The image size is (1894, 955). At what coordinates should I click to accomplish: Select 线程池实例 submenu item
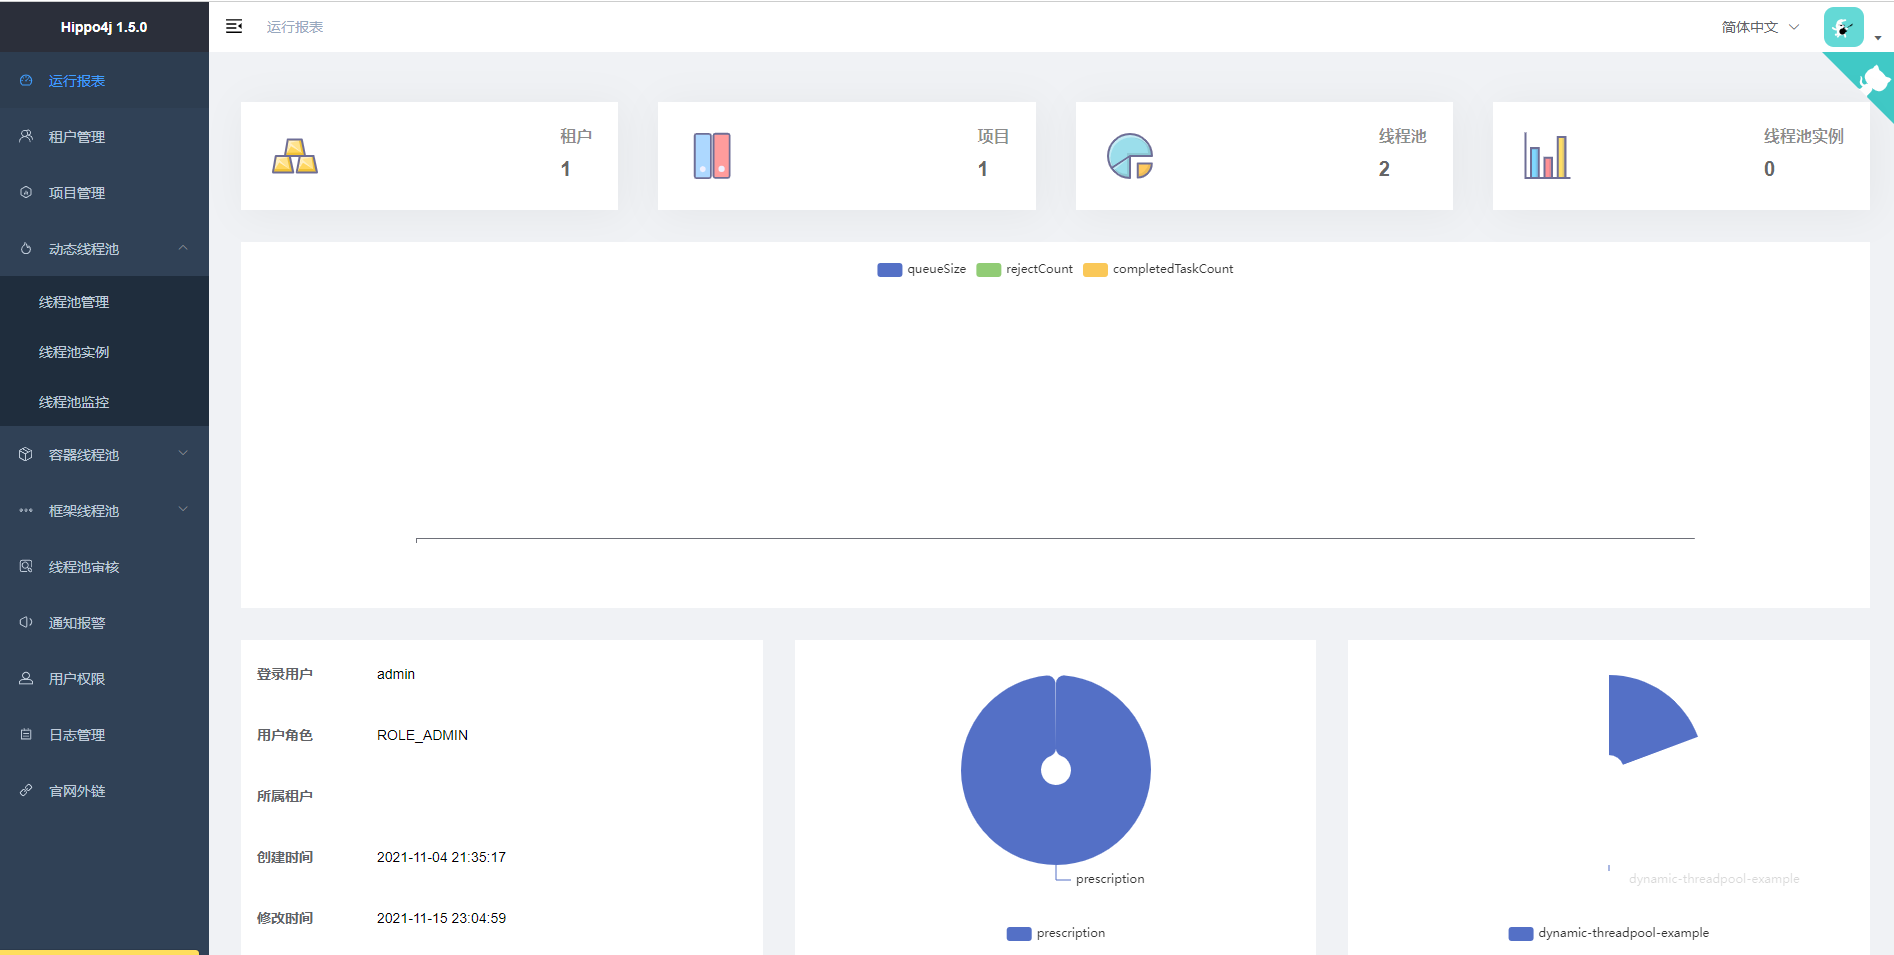104,352
